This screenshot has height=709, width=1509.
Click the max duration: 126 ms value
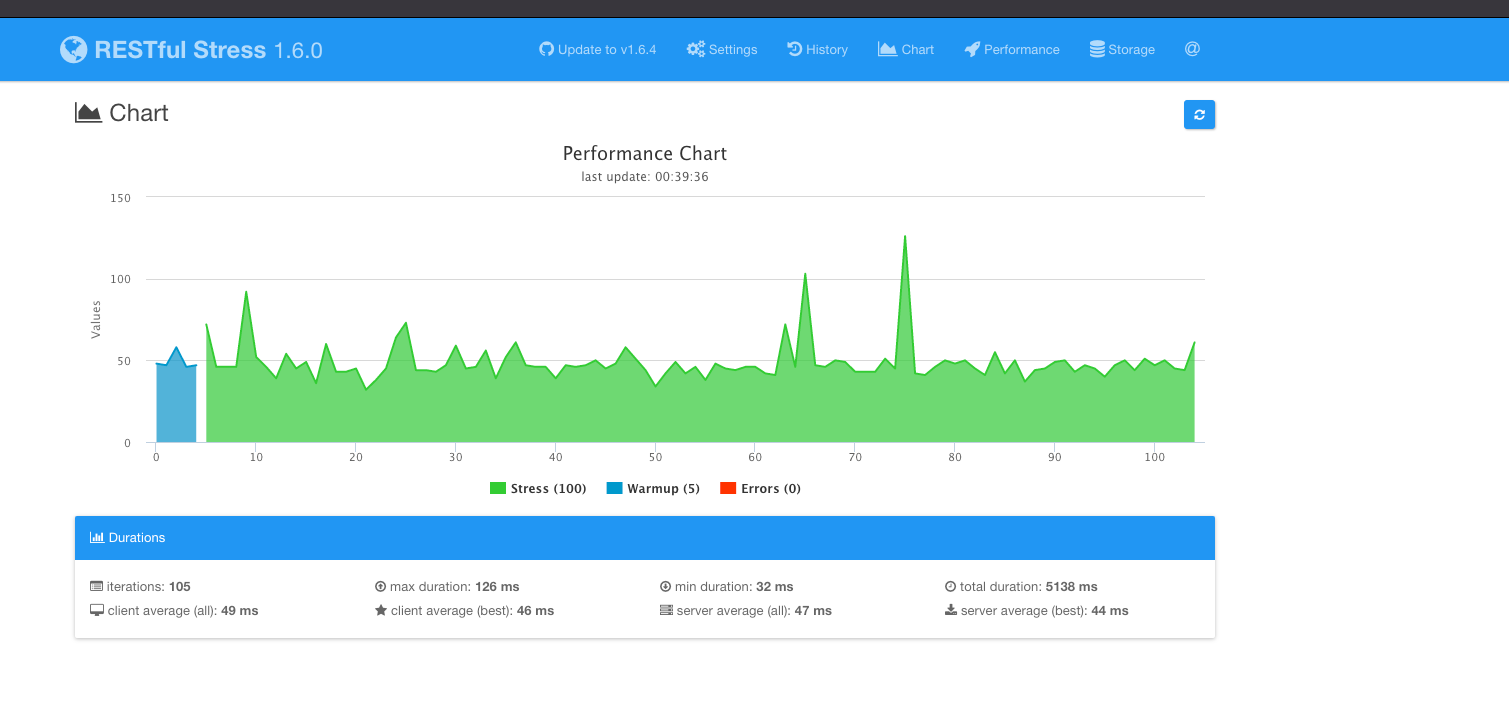point(497,587)
